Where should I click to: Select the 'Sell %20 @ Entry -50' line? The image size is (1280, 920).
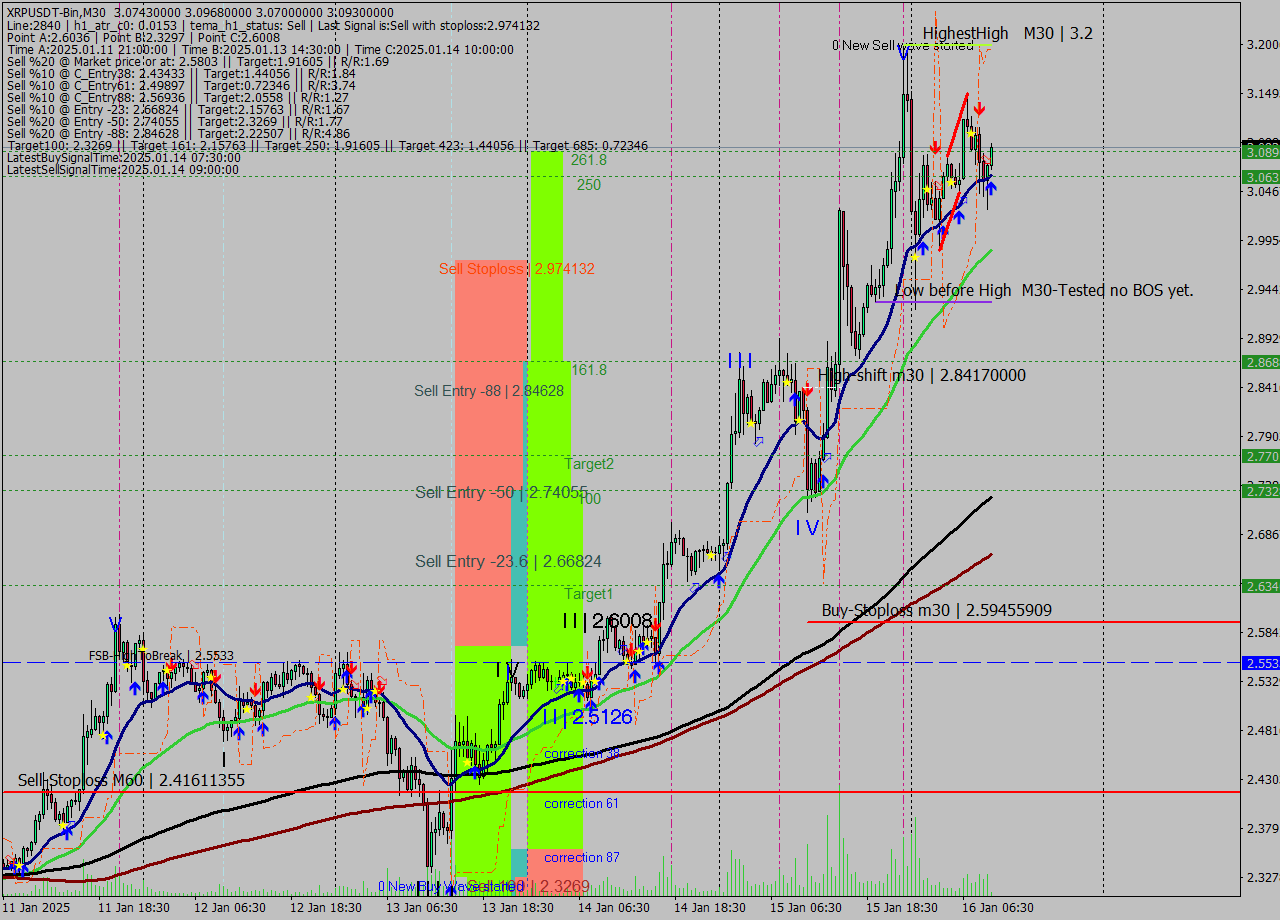pos(175,121)
